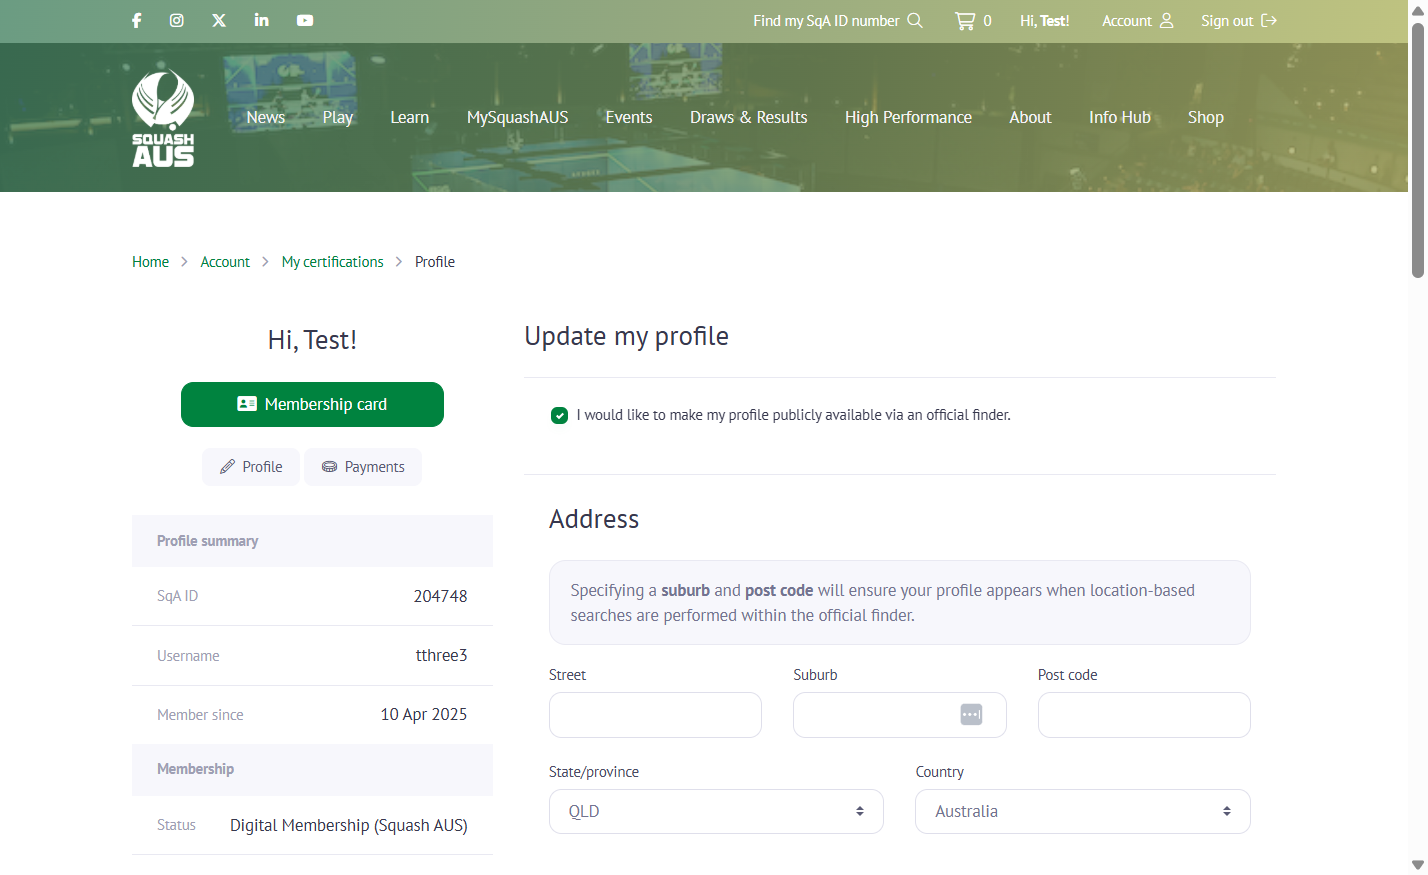Click the Account breadcrumb link
The image size is (1428, 875).
pyautogui.click(x=225, y=262)
